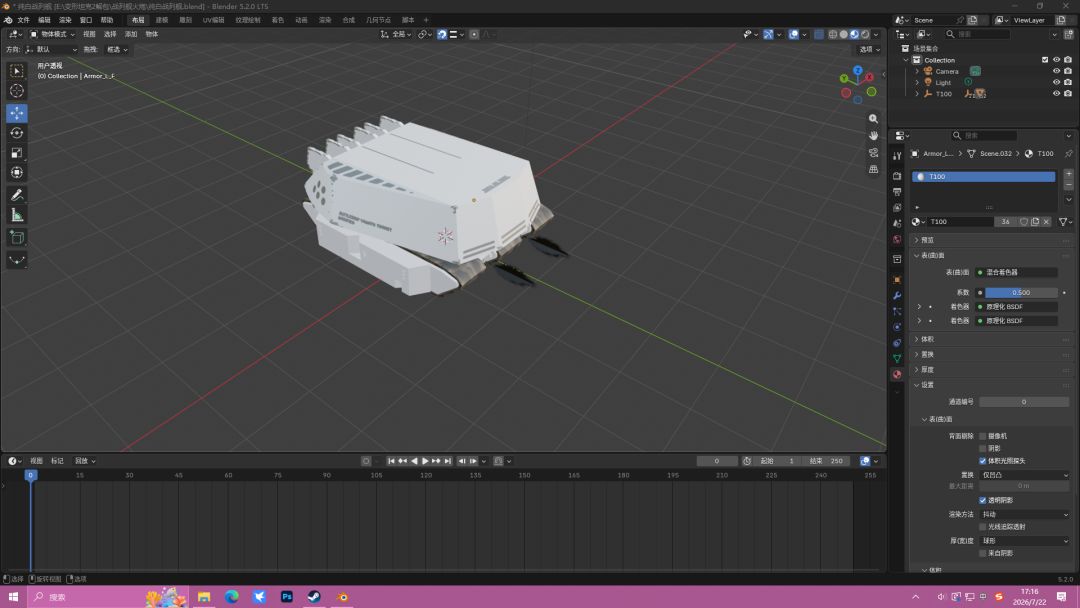The width and height of the screenshot is (1080, 608).
Task: Click the 结束 250 end frame field
Action: [x=827, y=461]
